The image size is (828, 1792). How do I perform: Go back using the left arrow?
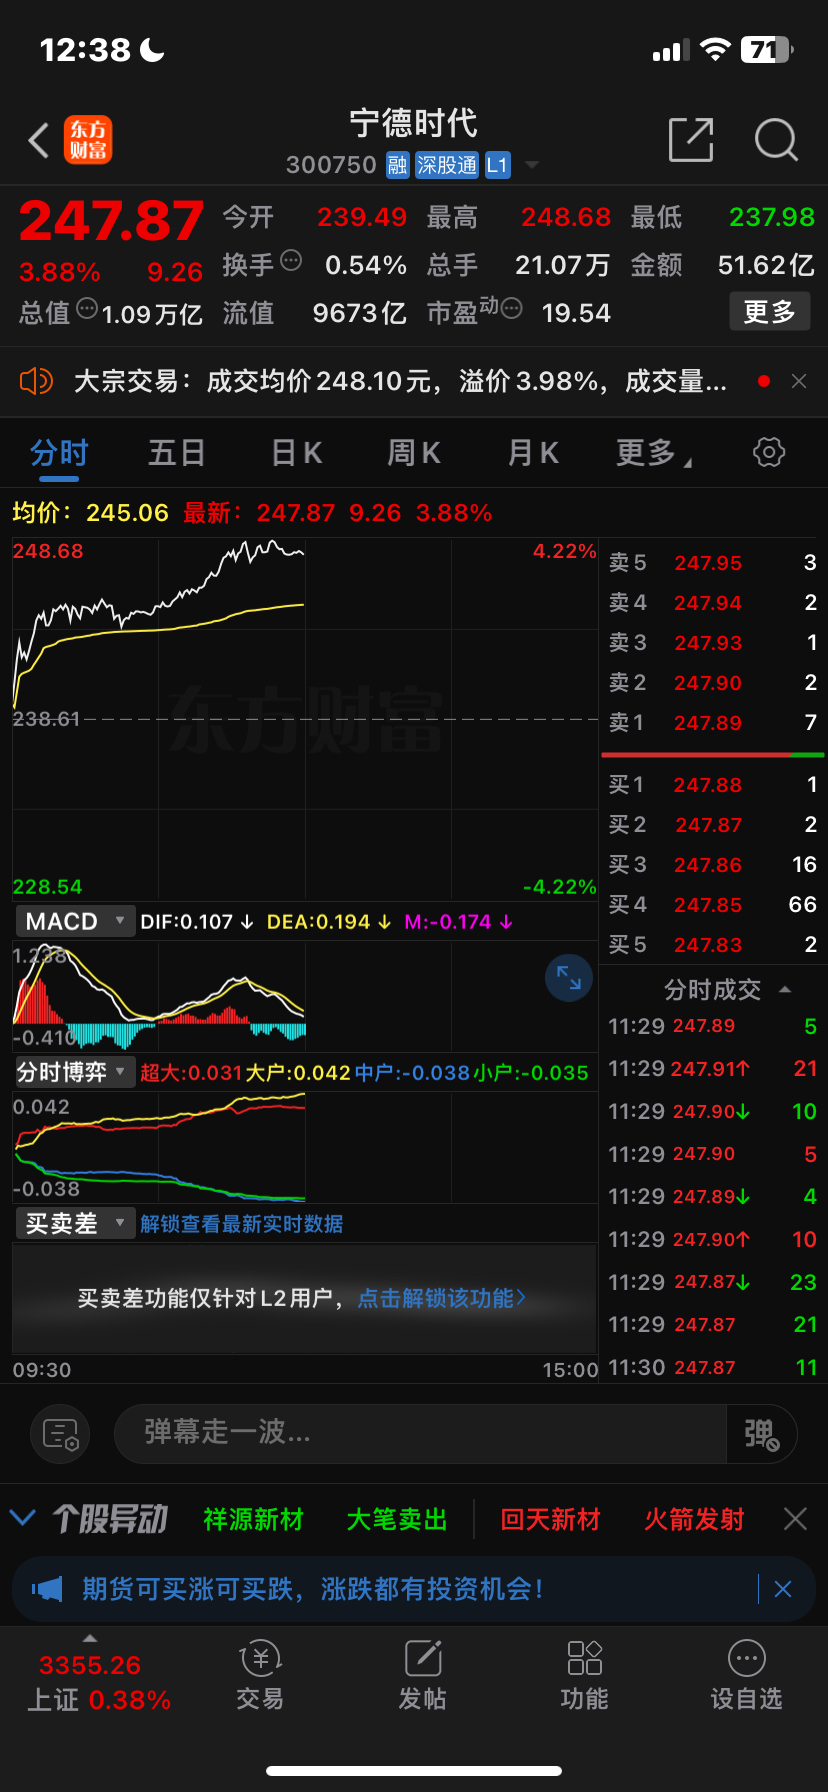39,141
